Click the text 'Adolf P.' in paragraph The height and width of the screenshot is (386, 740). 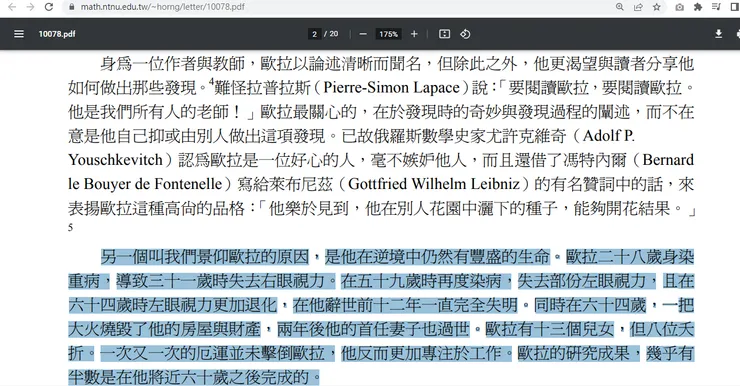[609, 136]
